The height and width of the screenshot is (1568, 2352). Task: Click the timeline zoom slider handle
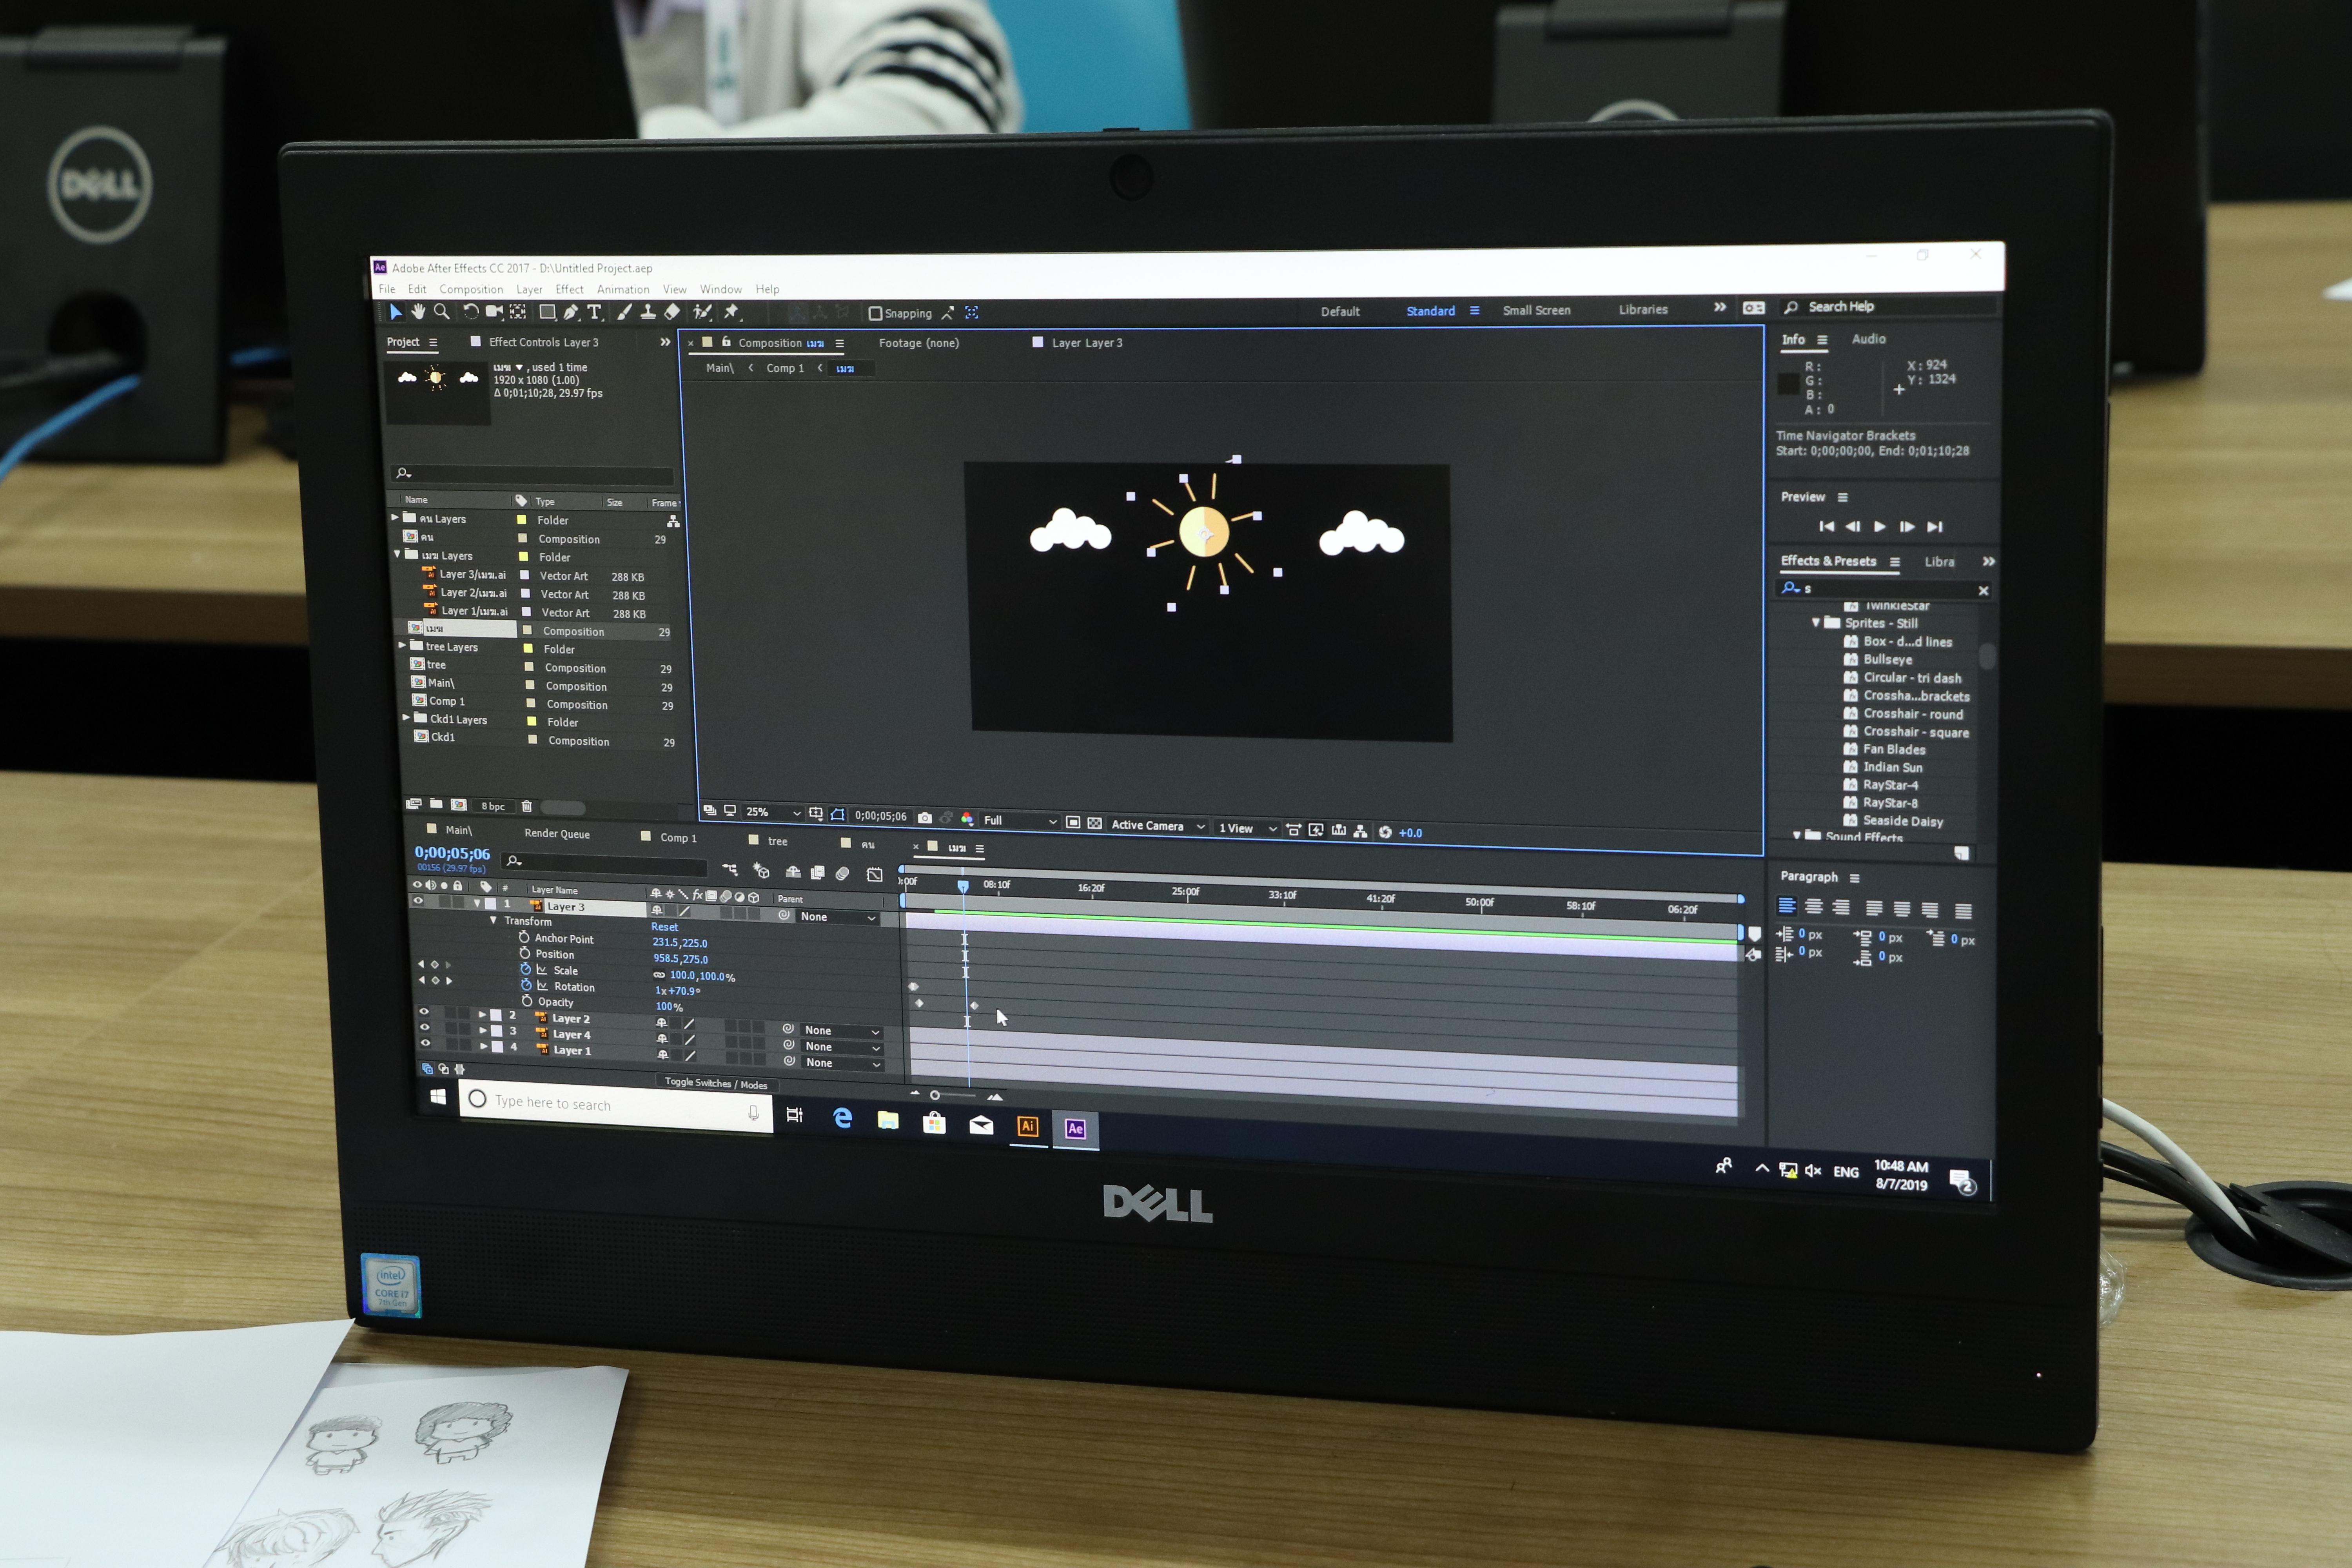[x=935, y=1095]
